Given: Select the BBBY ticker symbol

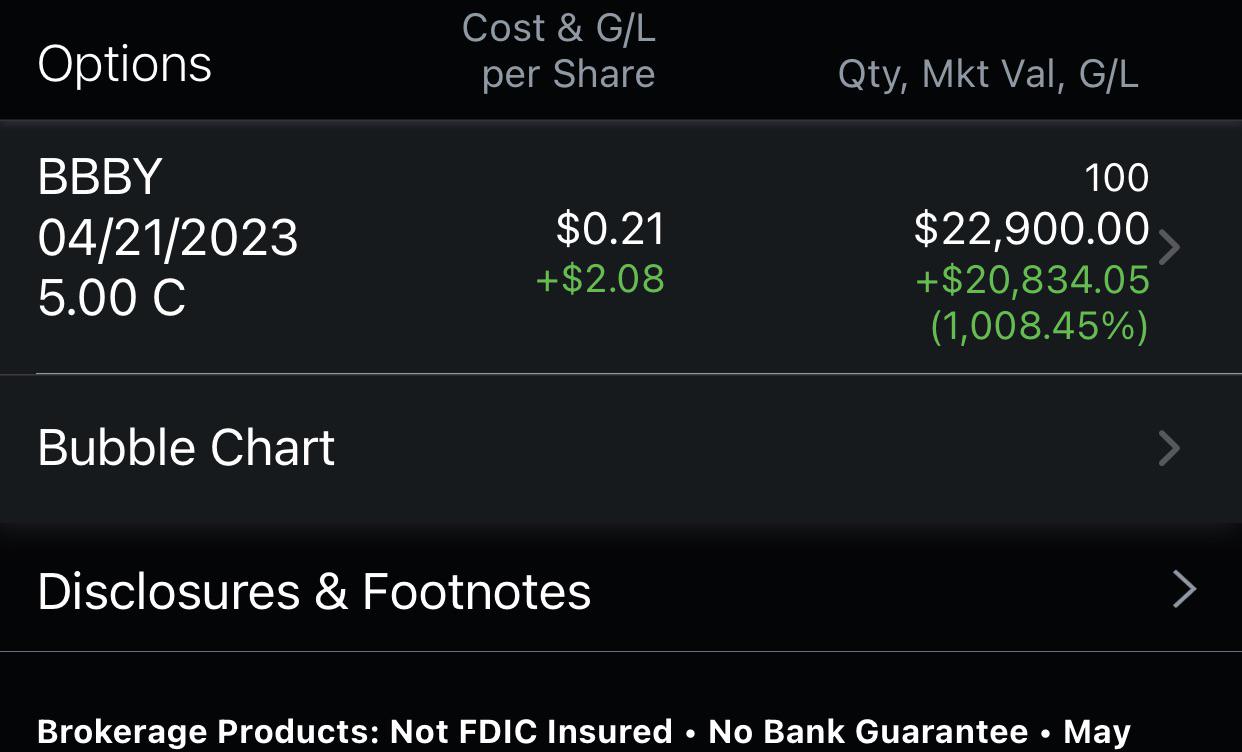Looking at the screenshot, I should tap(100, 177).
